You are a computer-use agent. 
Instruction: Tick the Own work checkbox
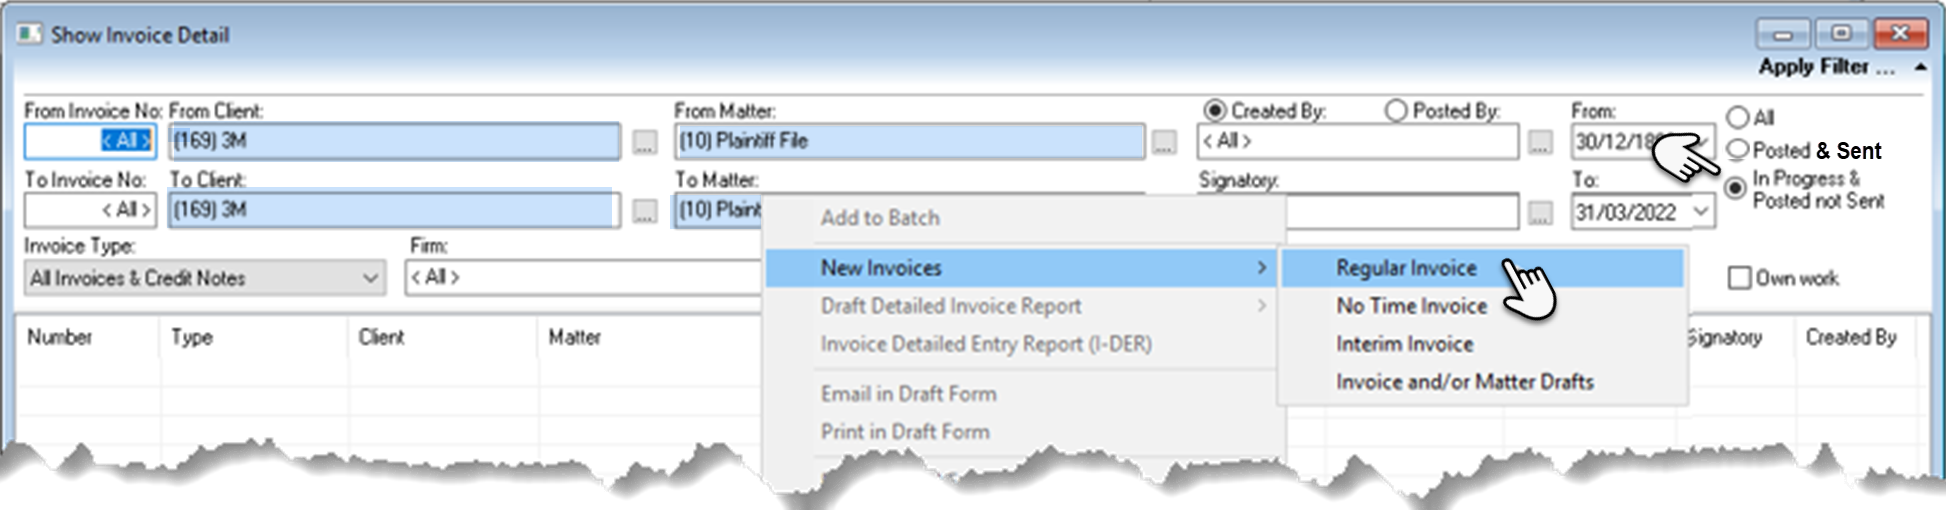click(x=1740, y=278)
